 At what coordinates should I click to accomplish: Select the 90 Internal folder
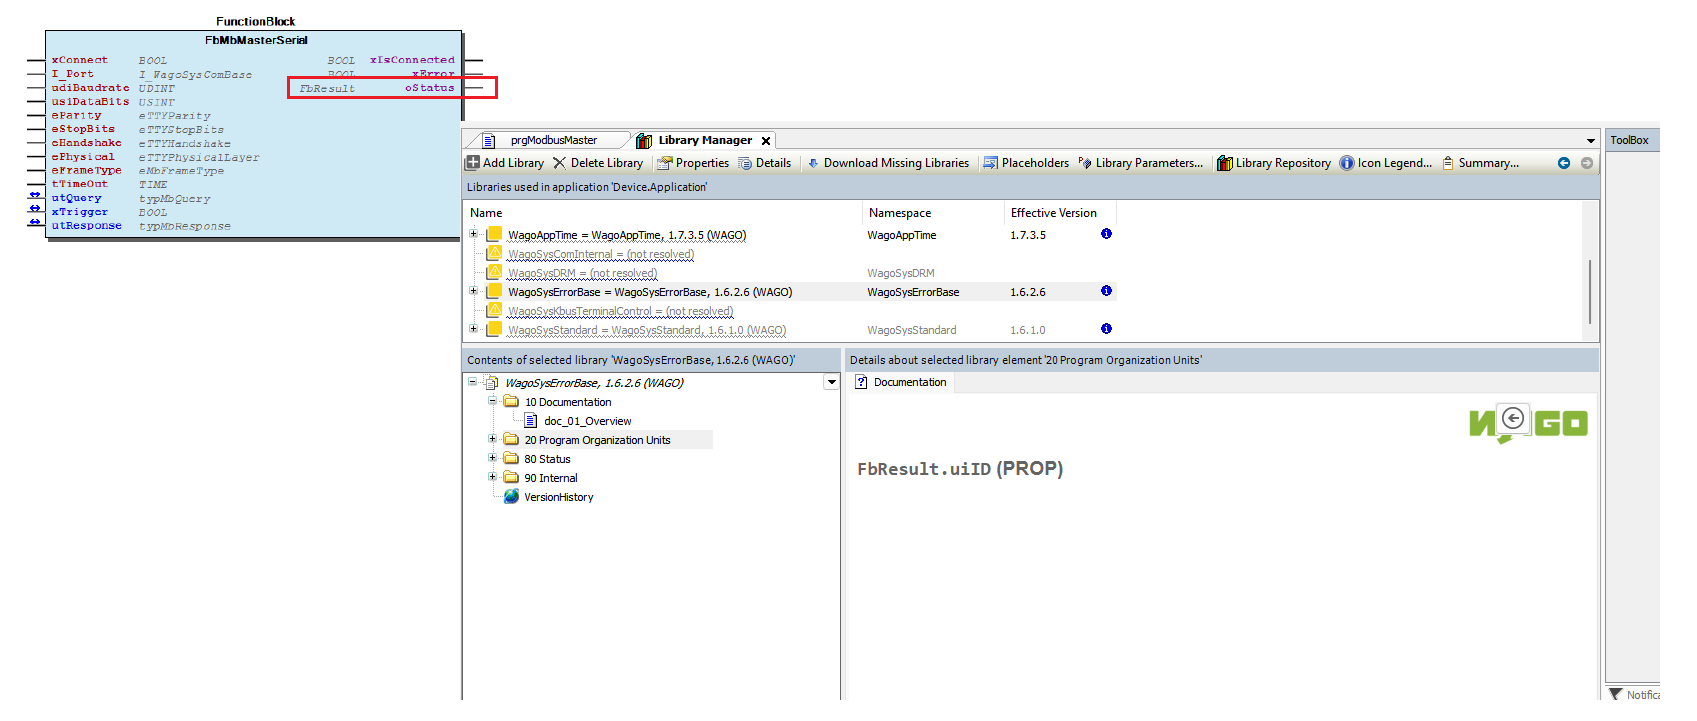click(x=551, y=478)
